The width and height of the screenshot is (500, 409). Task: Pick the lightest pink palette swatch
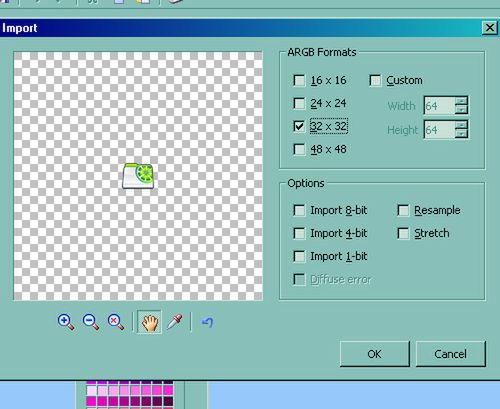[x=92, y=390]
